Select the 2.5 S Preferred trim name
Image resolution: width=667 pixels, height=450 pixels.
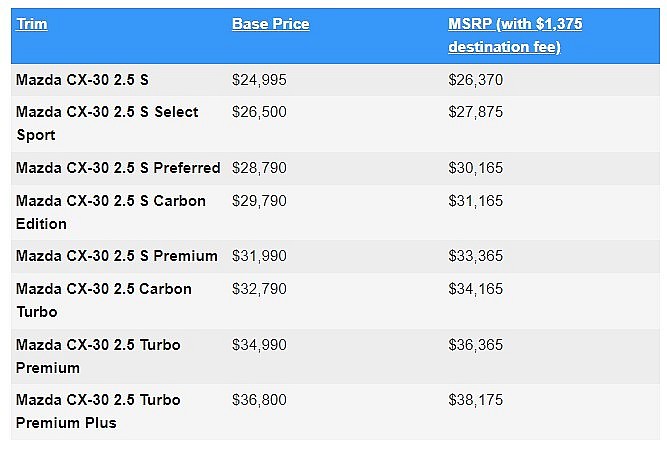pos(118,167)
